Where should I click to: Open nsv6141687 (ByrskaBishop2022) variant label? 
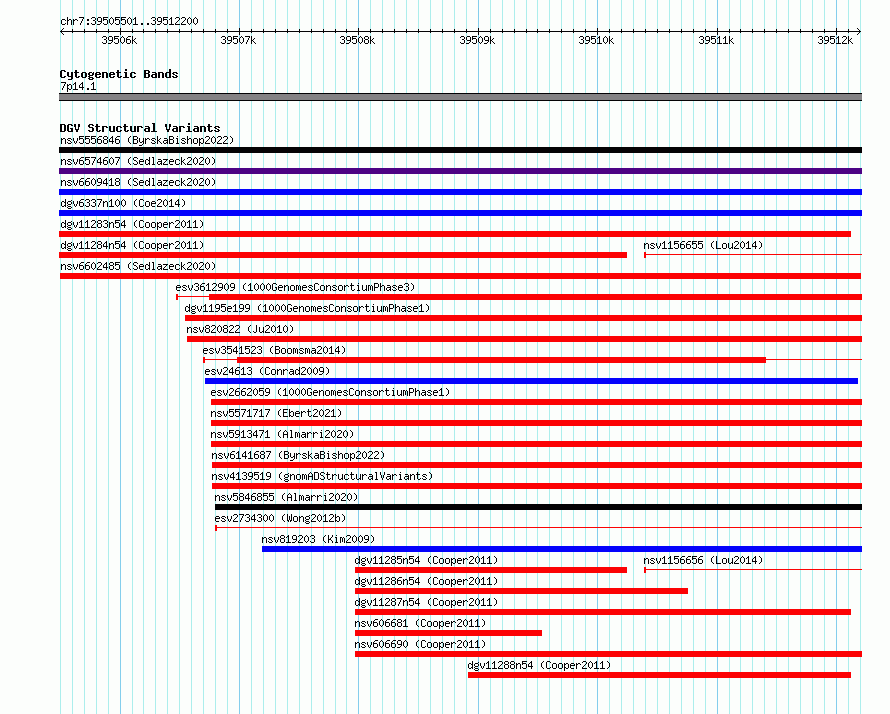[x=298, y=455]
